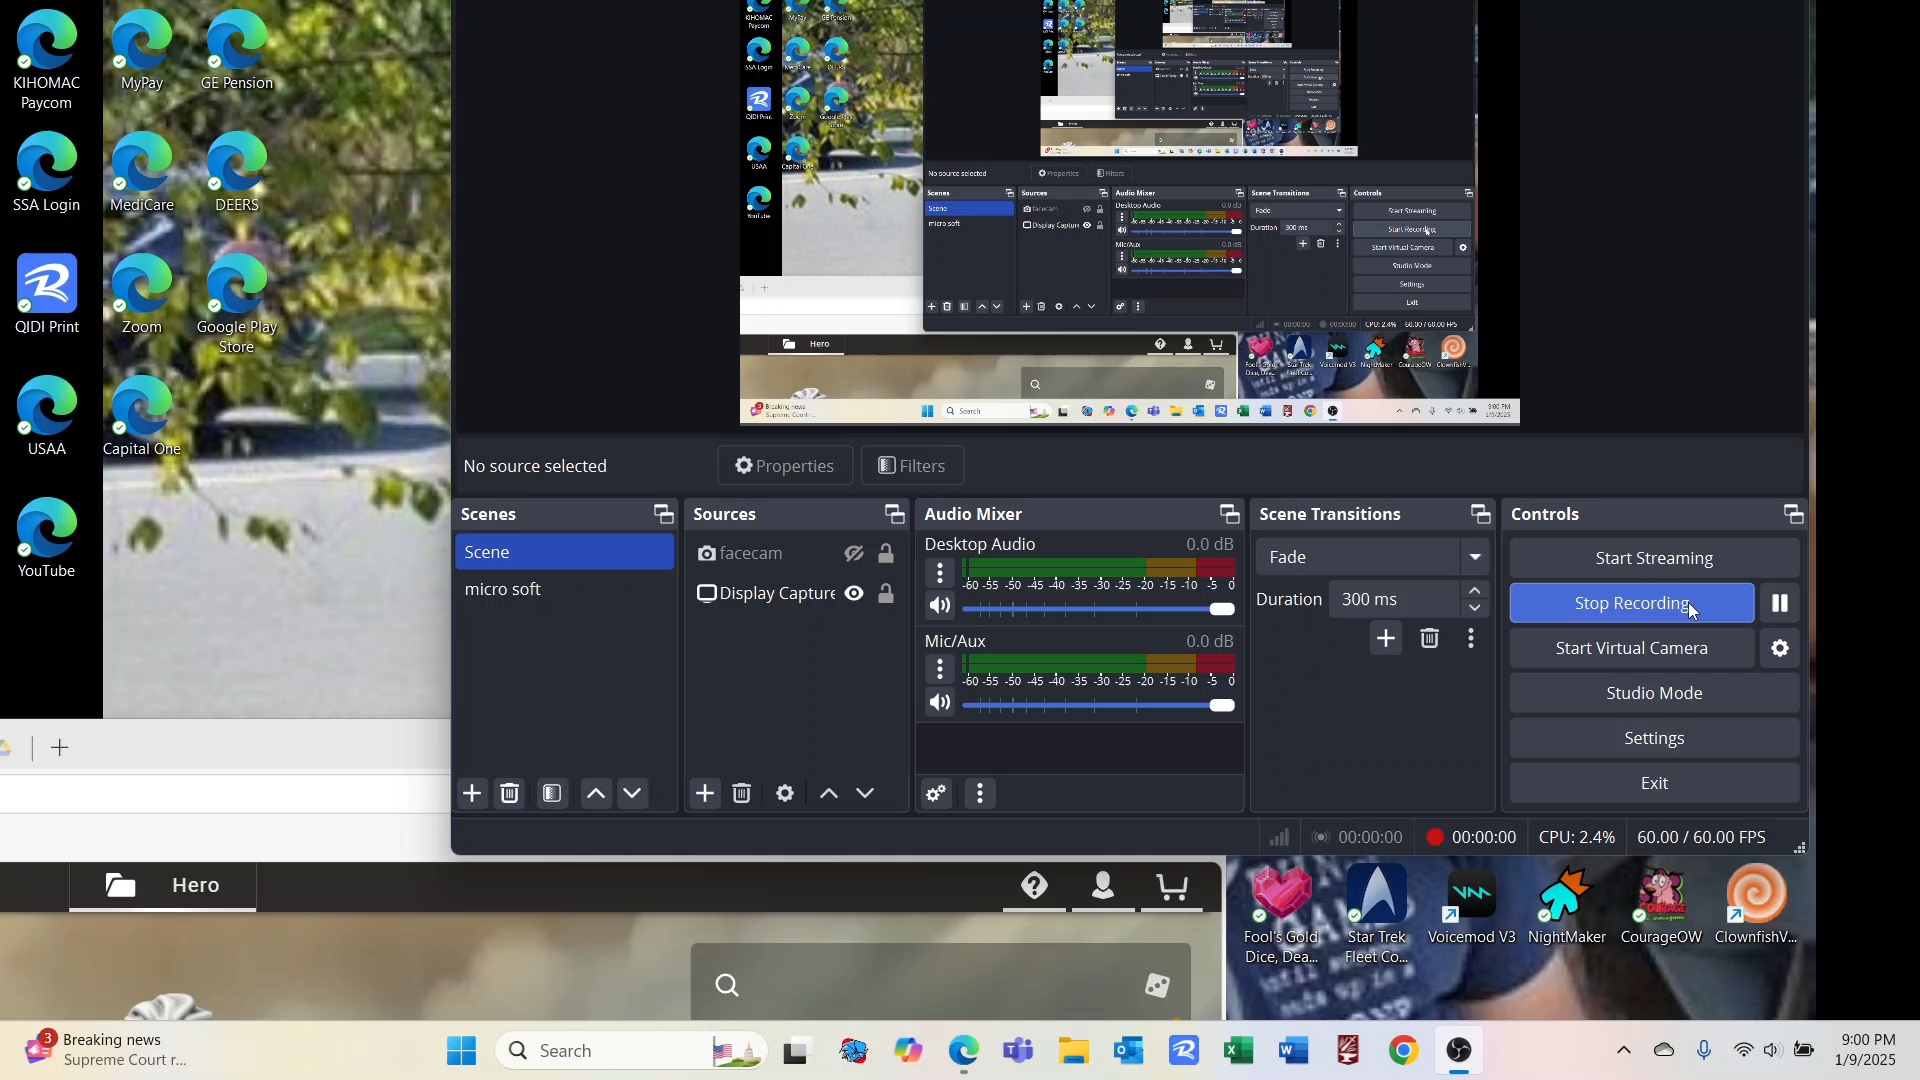Viewport: 1920px width, 1080px height.
Task: Open OBS Settings button
Action: coord(1654,738)
